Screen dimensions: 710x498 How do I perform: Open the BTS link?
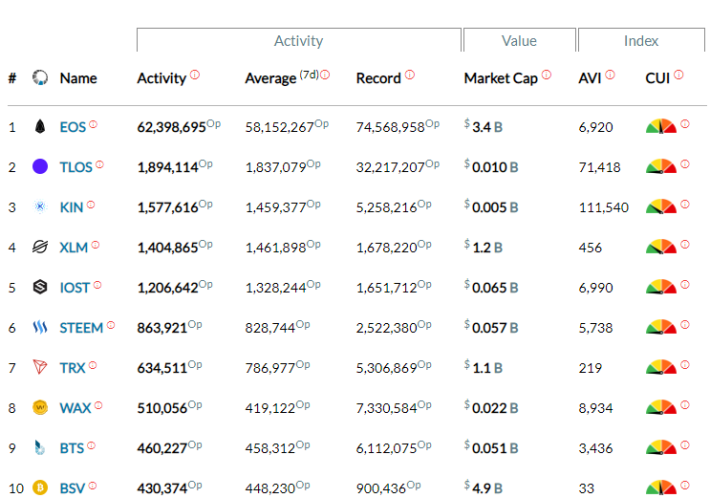(x=72, y=448)
